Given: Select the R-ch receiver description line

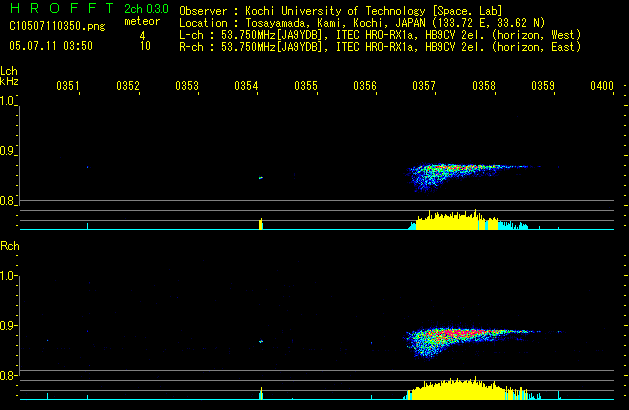Looking at the screenshot, I should click(380, 47).
